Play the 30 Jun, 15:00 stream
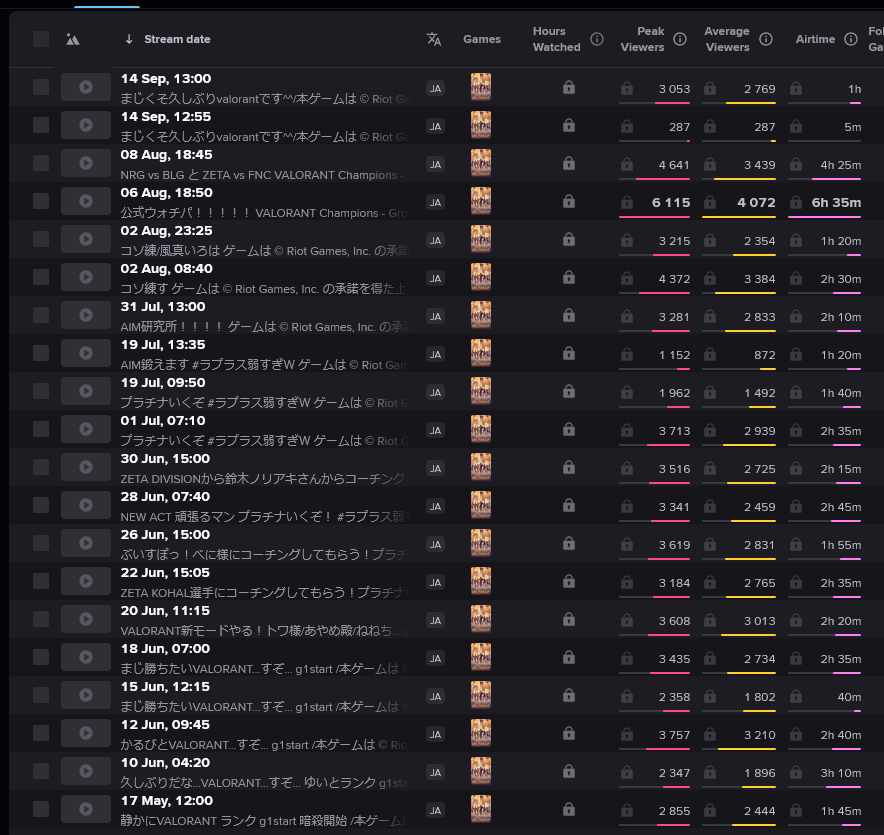Image resolution: width=884 pixels, height=835 pixels. 86,467
